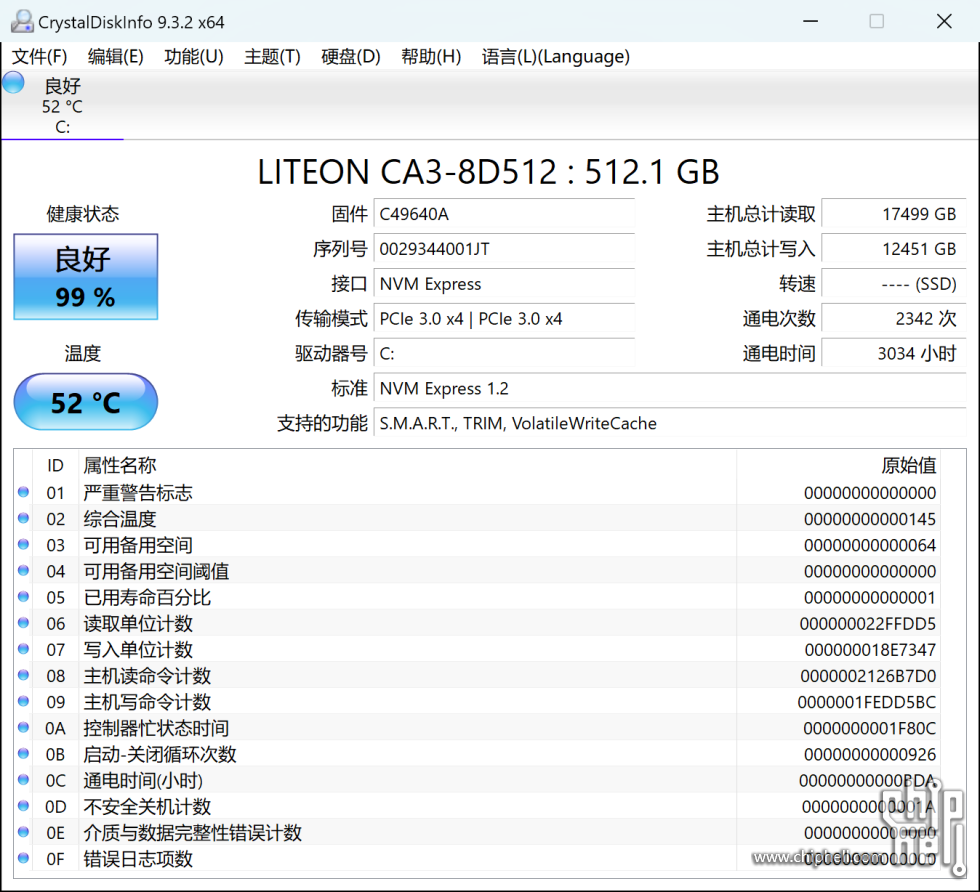Viewport: 980px width, 892px height.
Task: Click raw value 00000000000926
Action: [870, 754]
